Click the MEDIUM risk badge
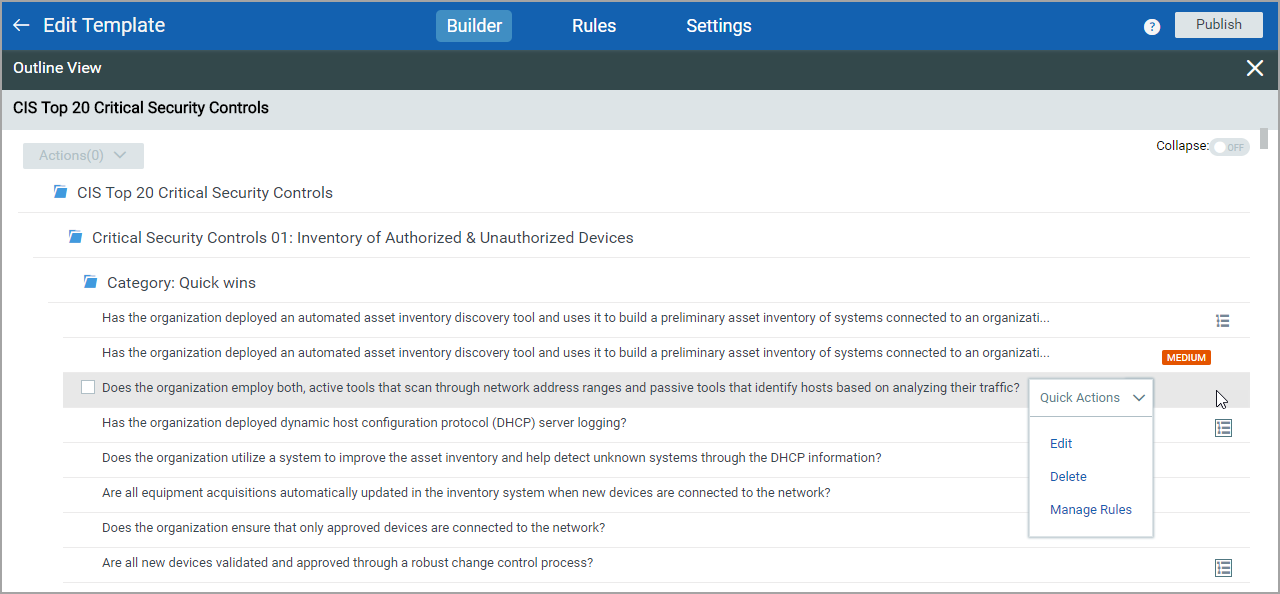1280x594 pixels. [1186, 358]
